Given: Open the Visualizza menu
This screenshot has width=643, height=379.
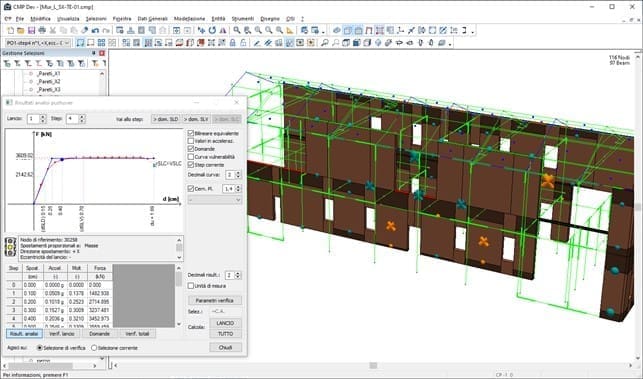Looking at the screenshot, I should point(68,19).
